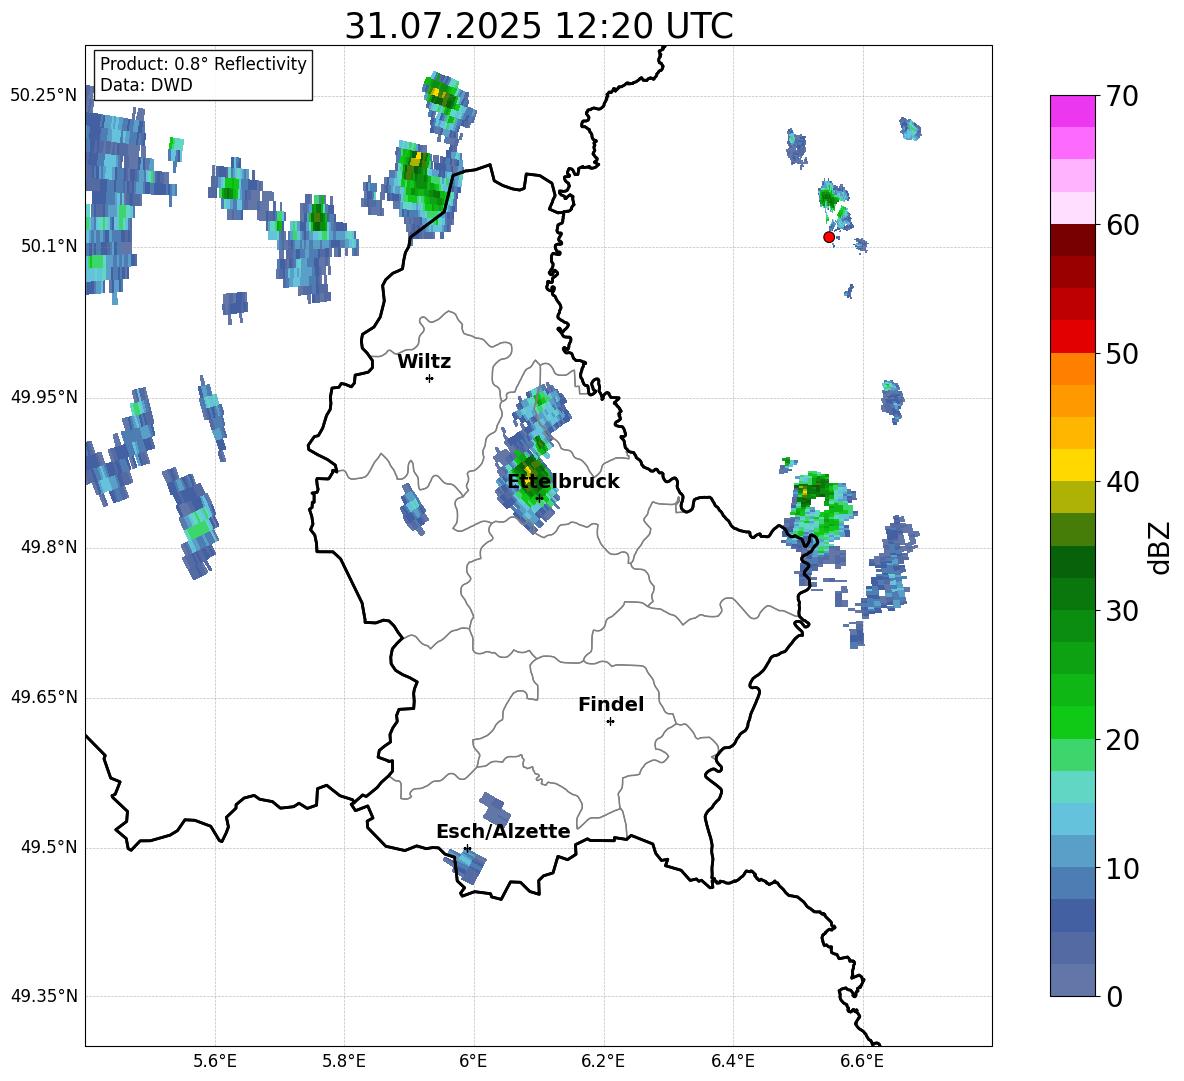Image resolution: width=1184 pixels, height=1081 pixels.
Task: Pick the yellow swatch just above 40 dBZ
Action: [1072, 465]
